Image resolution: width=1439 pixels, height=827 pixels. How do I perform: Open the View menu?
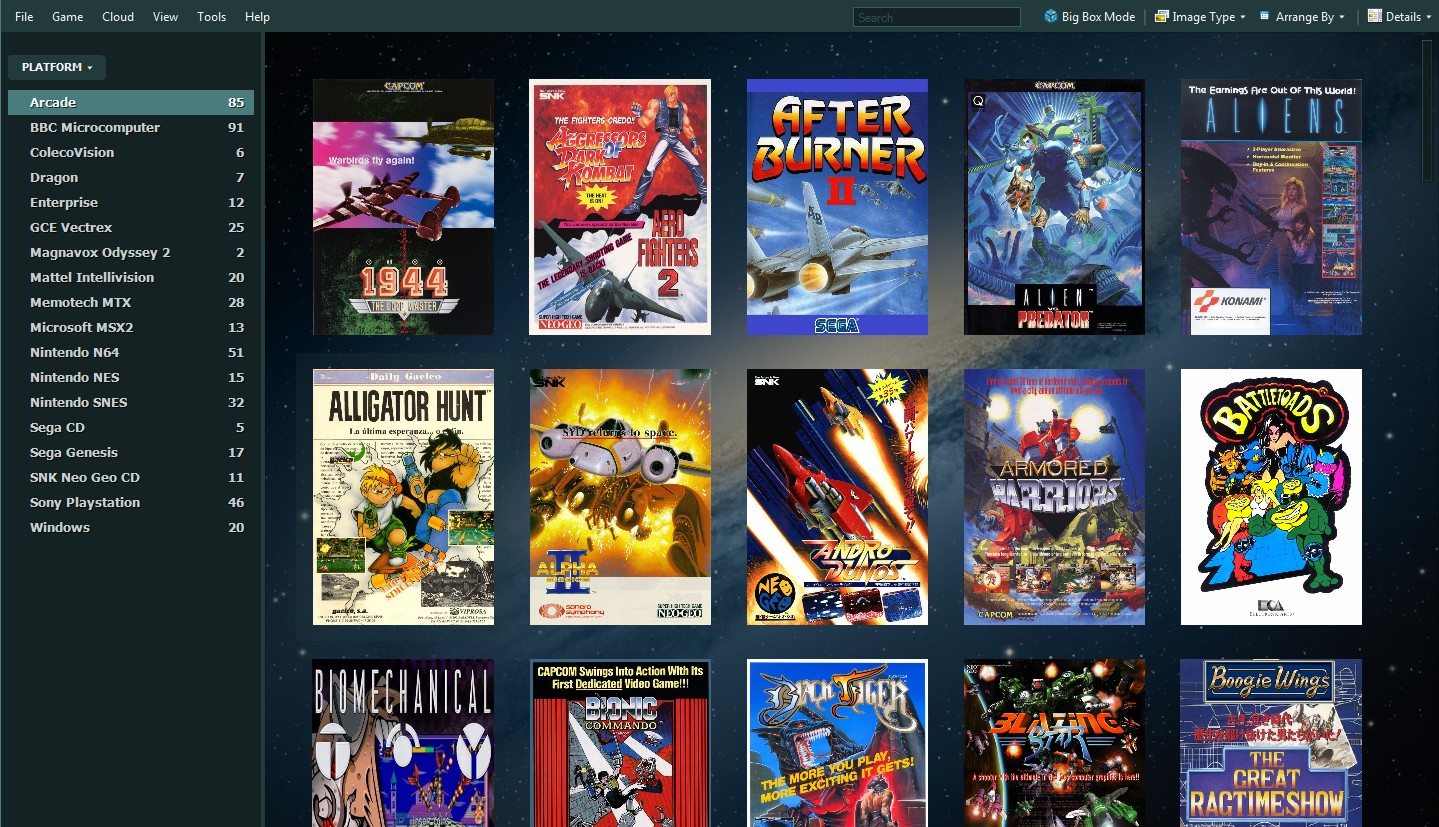166,17
